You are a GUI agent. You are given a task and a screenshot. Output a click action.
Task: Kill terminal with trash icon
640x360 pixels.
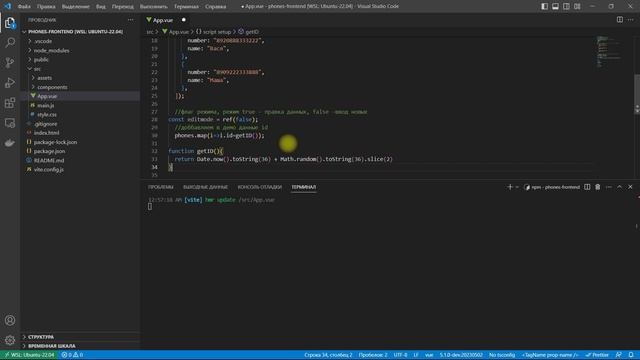tap(598, 187)
